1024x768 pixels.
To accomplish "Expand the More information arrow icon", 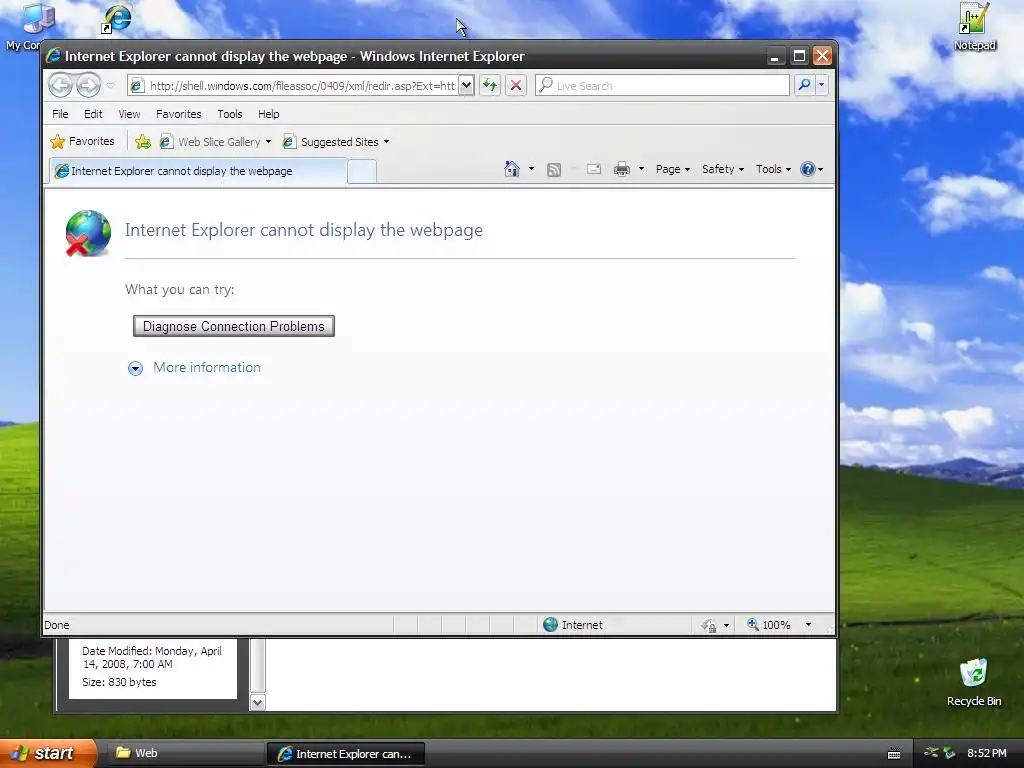I will coord(135,368).
